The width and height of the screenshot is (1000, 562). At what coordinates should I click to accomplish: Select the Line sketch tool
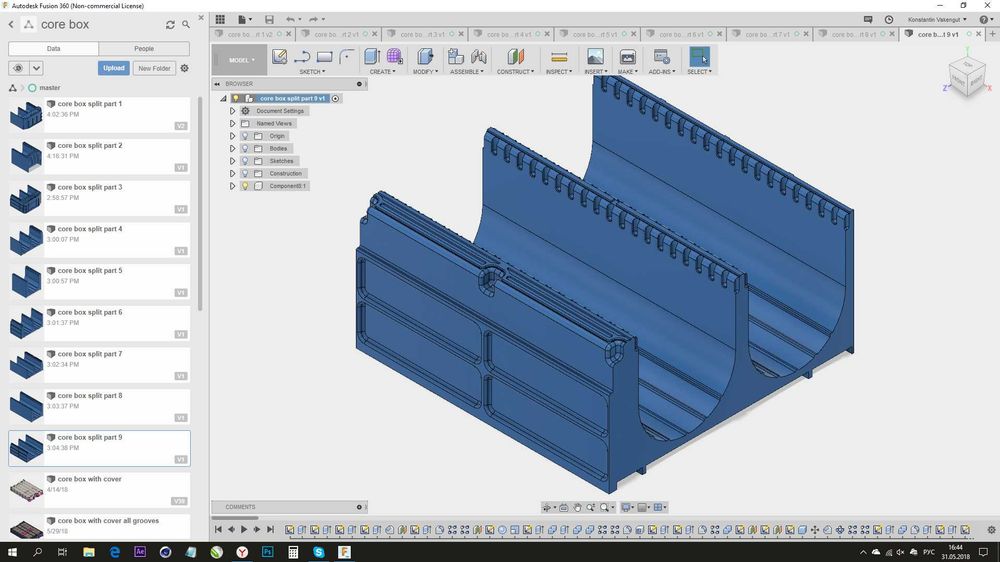click(302, 57)
